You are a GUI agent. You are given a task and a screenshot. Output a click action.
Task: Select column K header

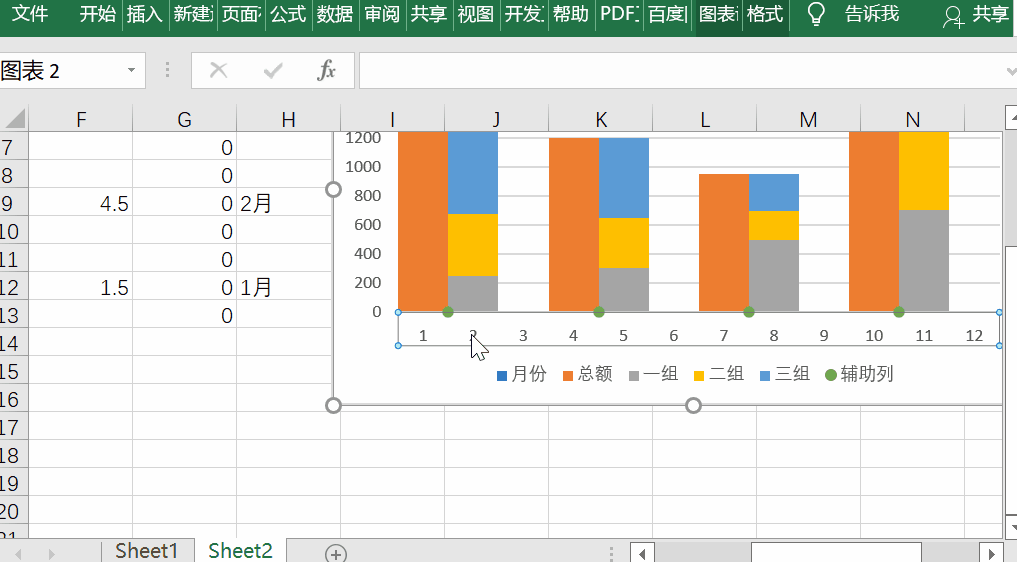[601, 119]
